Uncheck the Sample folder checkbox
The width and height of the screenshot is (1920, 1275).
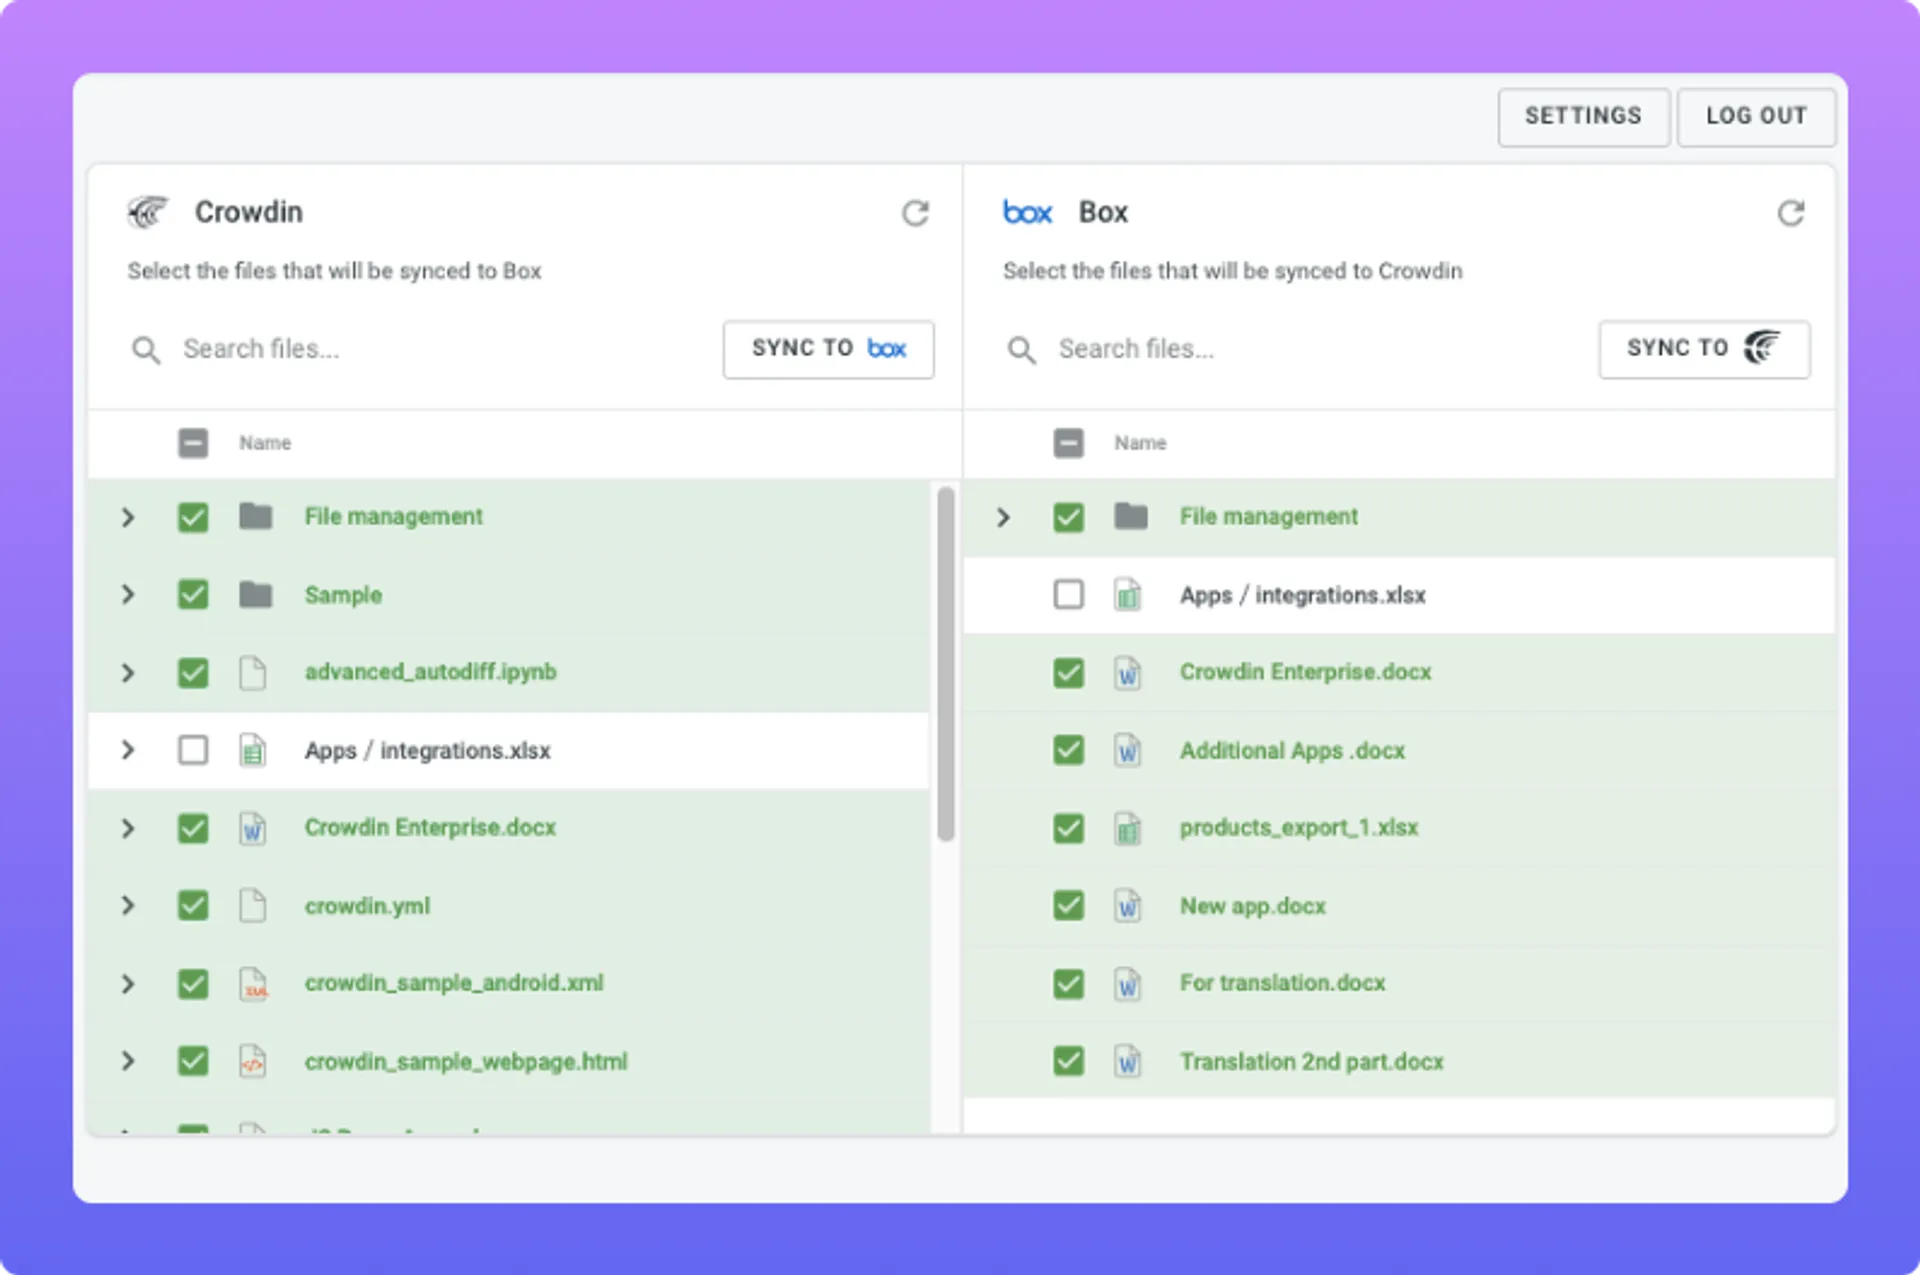point(193,595)
